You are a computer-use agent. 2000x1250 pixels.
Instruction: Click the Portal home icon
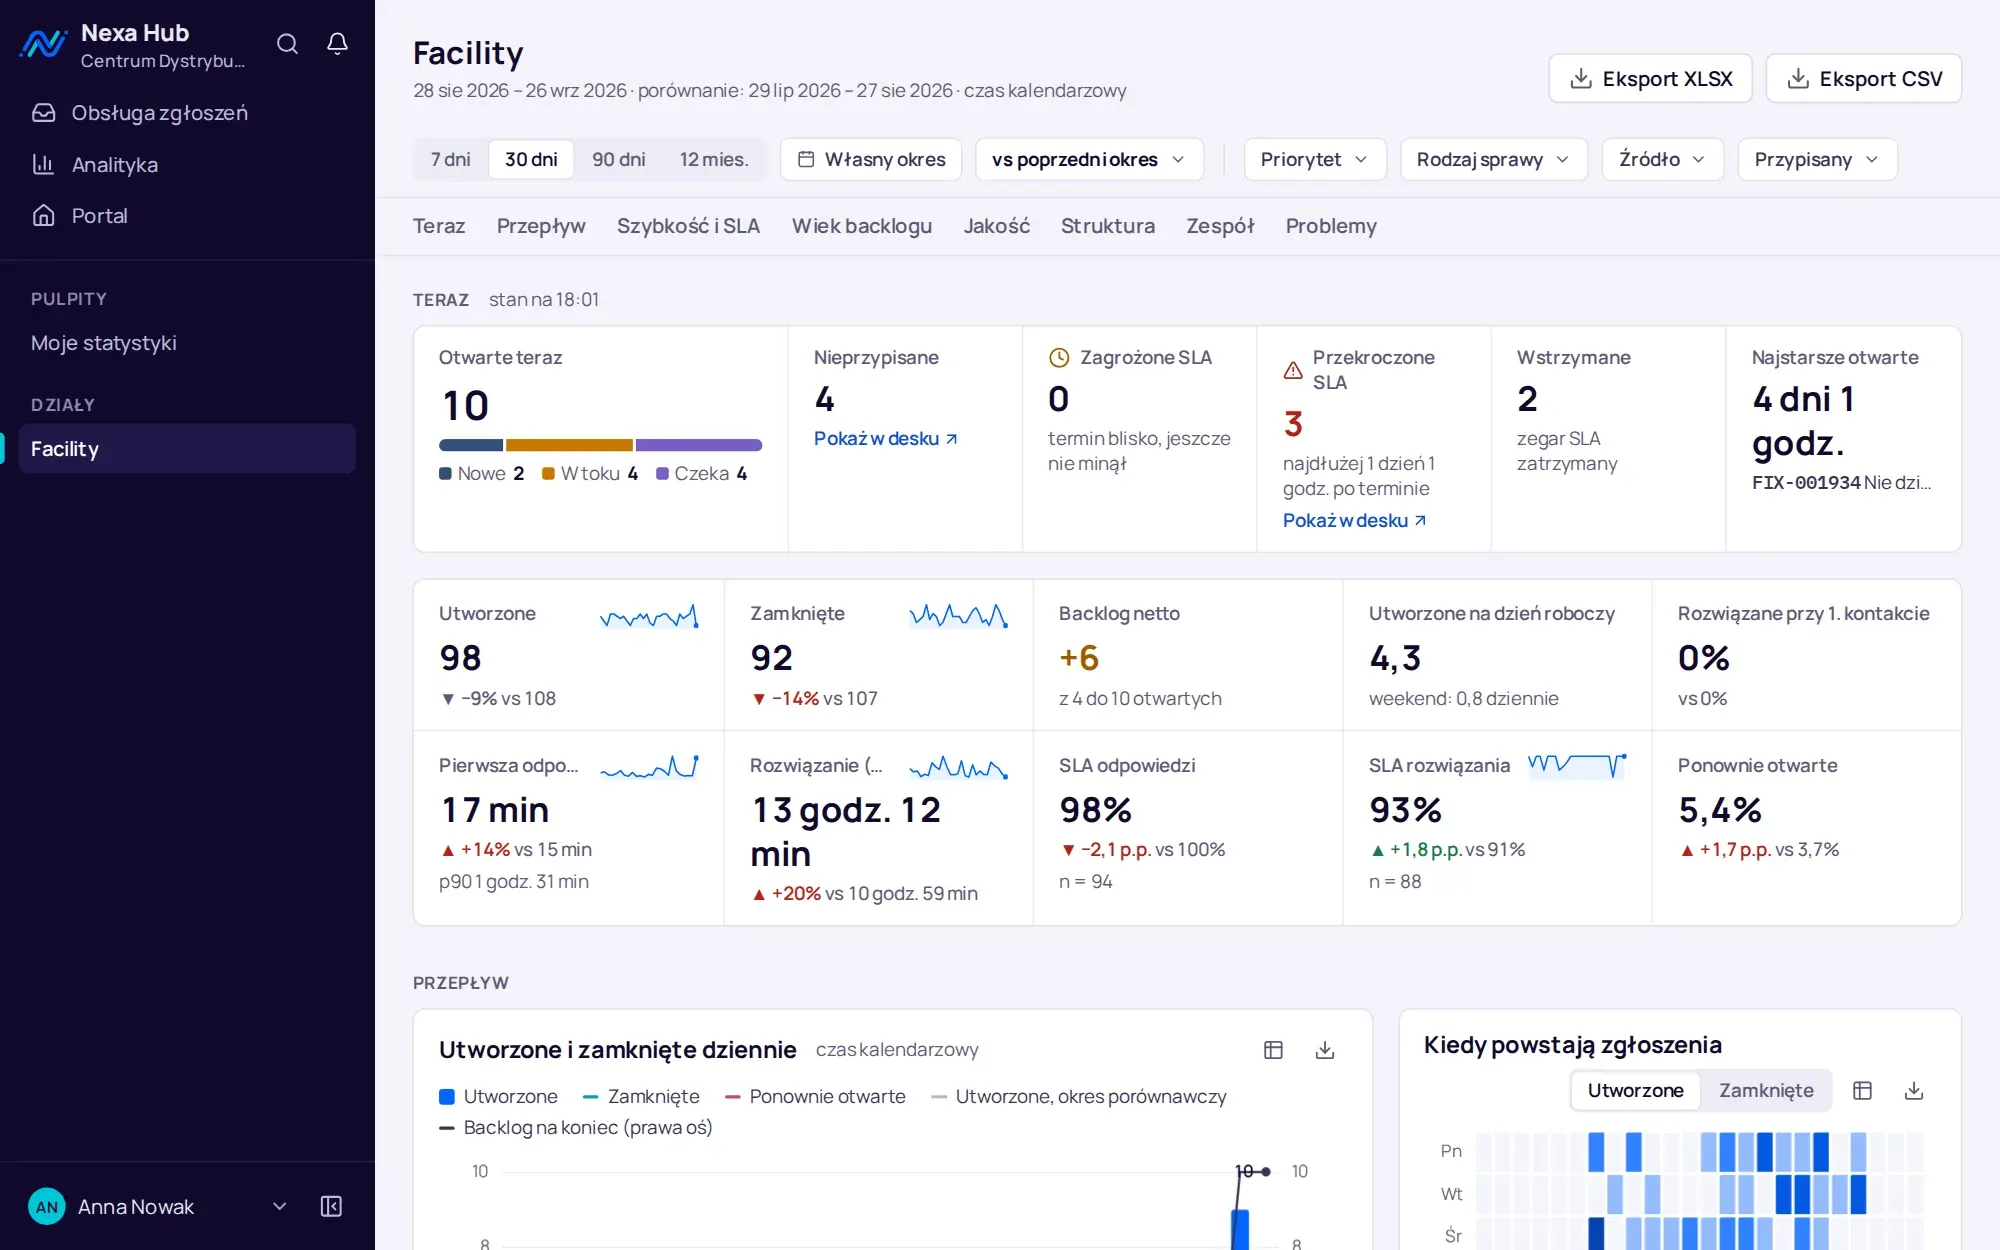[x=43, y=215]
